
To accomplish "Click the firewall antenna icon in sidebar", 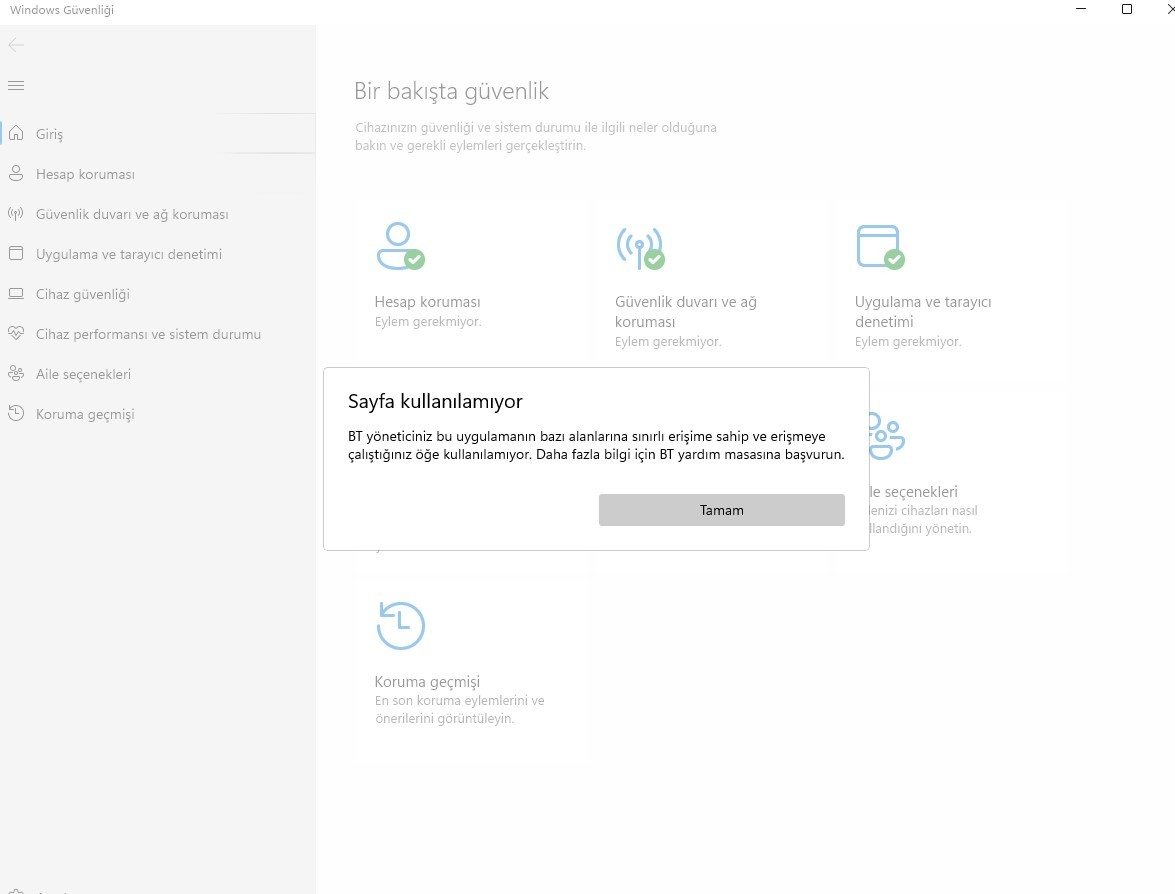I will point(16,214).
